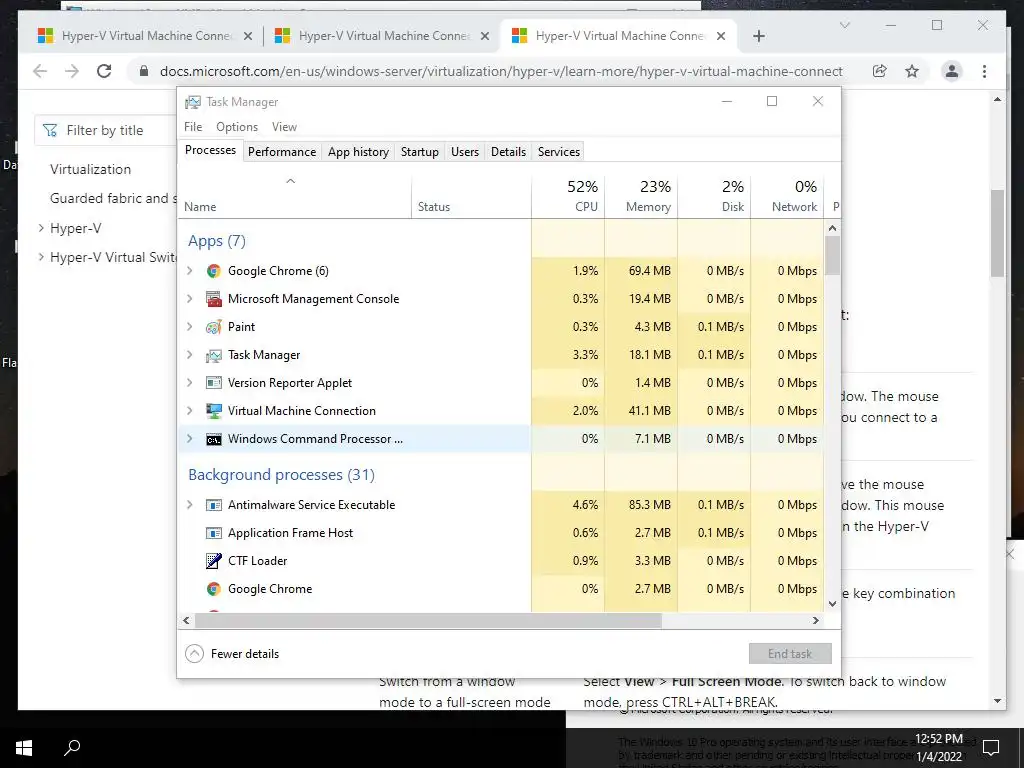Expand the Google Chrome (6) process group
The width and height of the screenshot is (1024, 768).
tap(189, 271)
